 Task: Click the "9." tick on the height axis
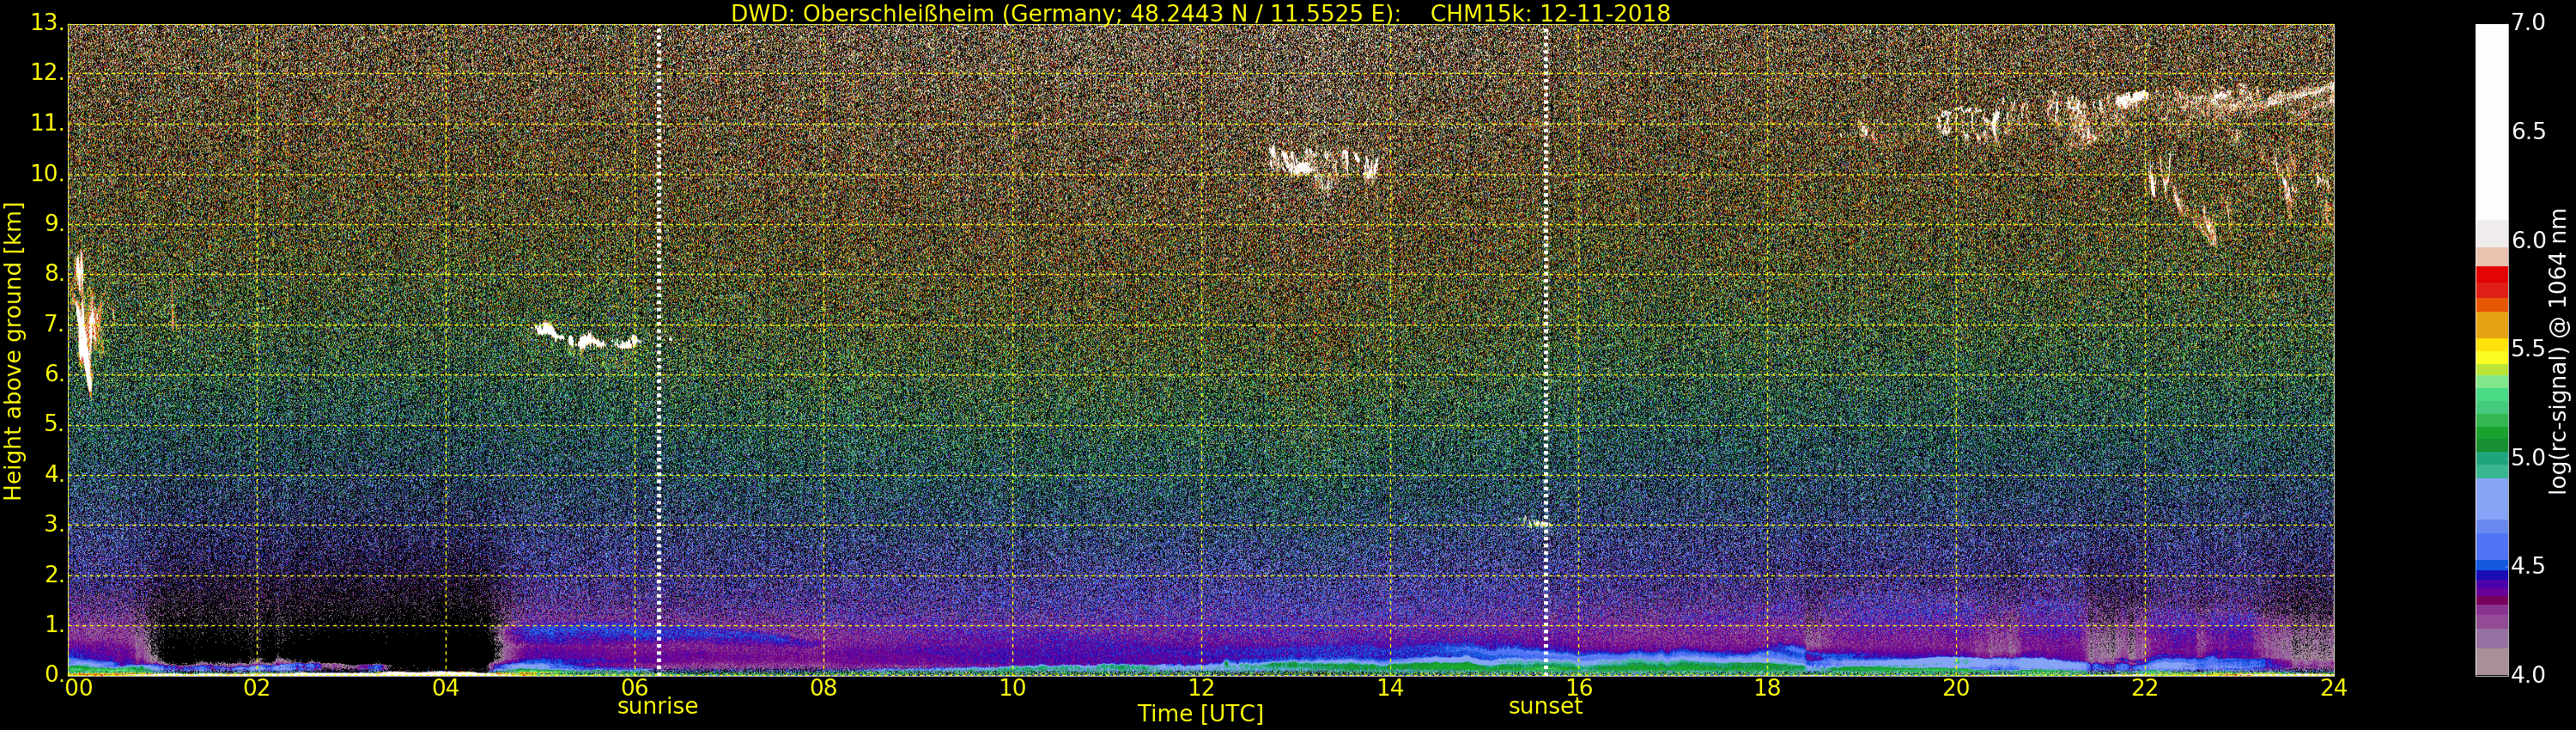(x=54, y=224)
